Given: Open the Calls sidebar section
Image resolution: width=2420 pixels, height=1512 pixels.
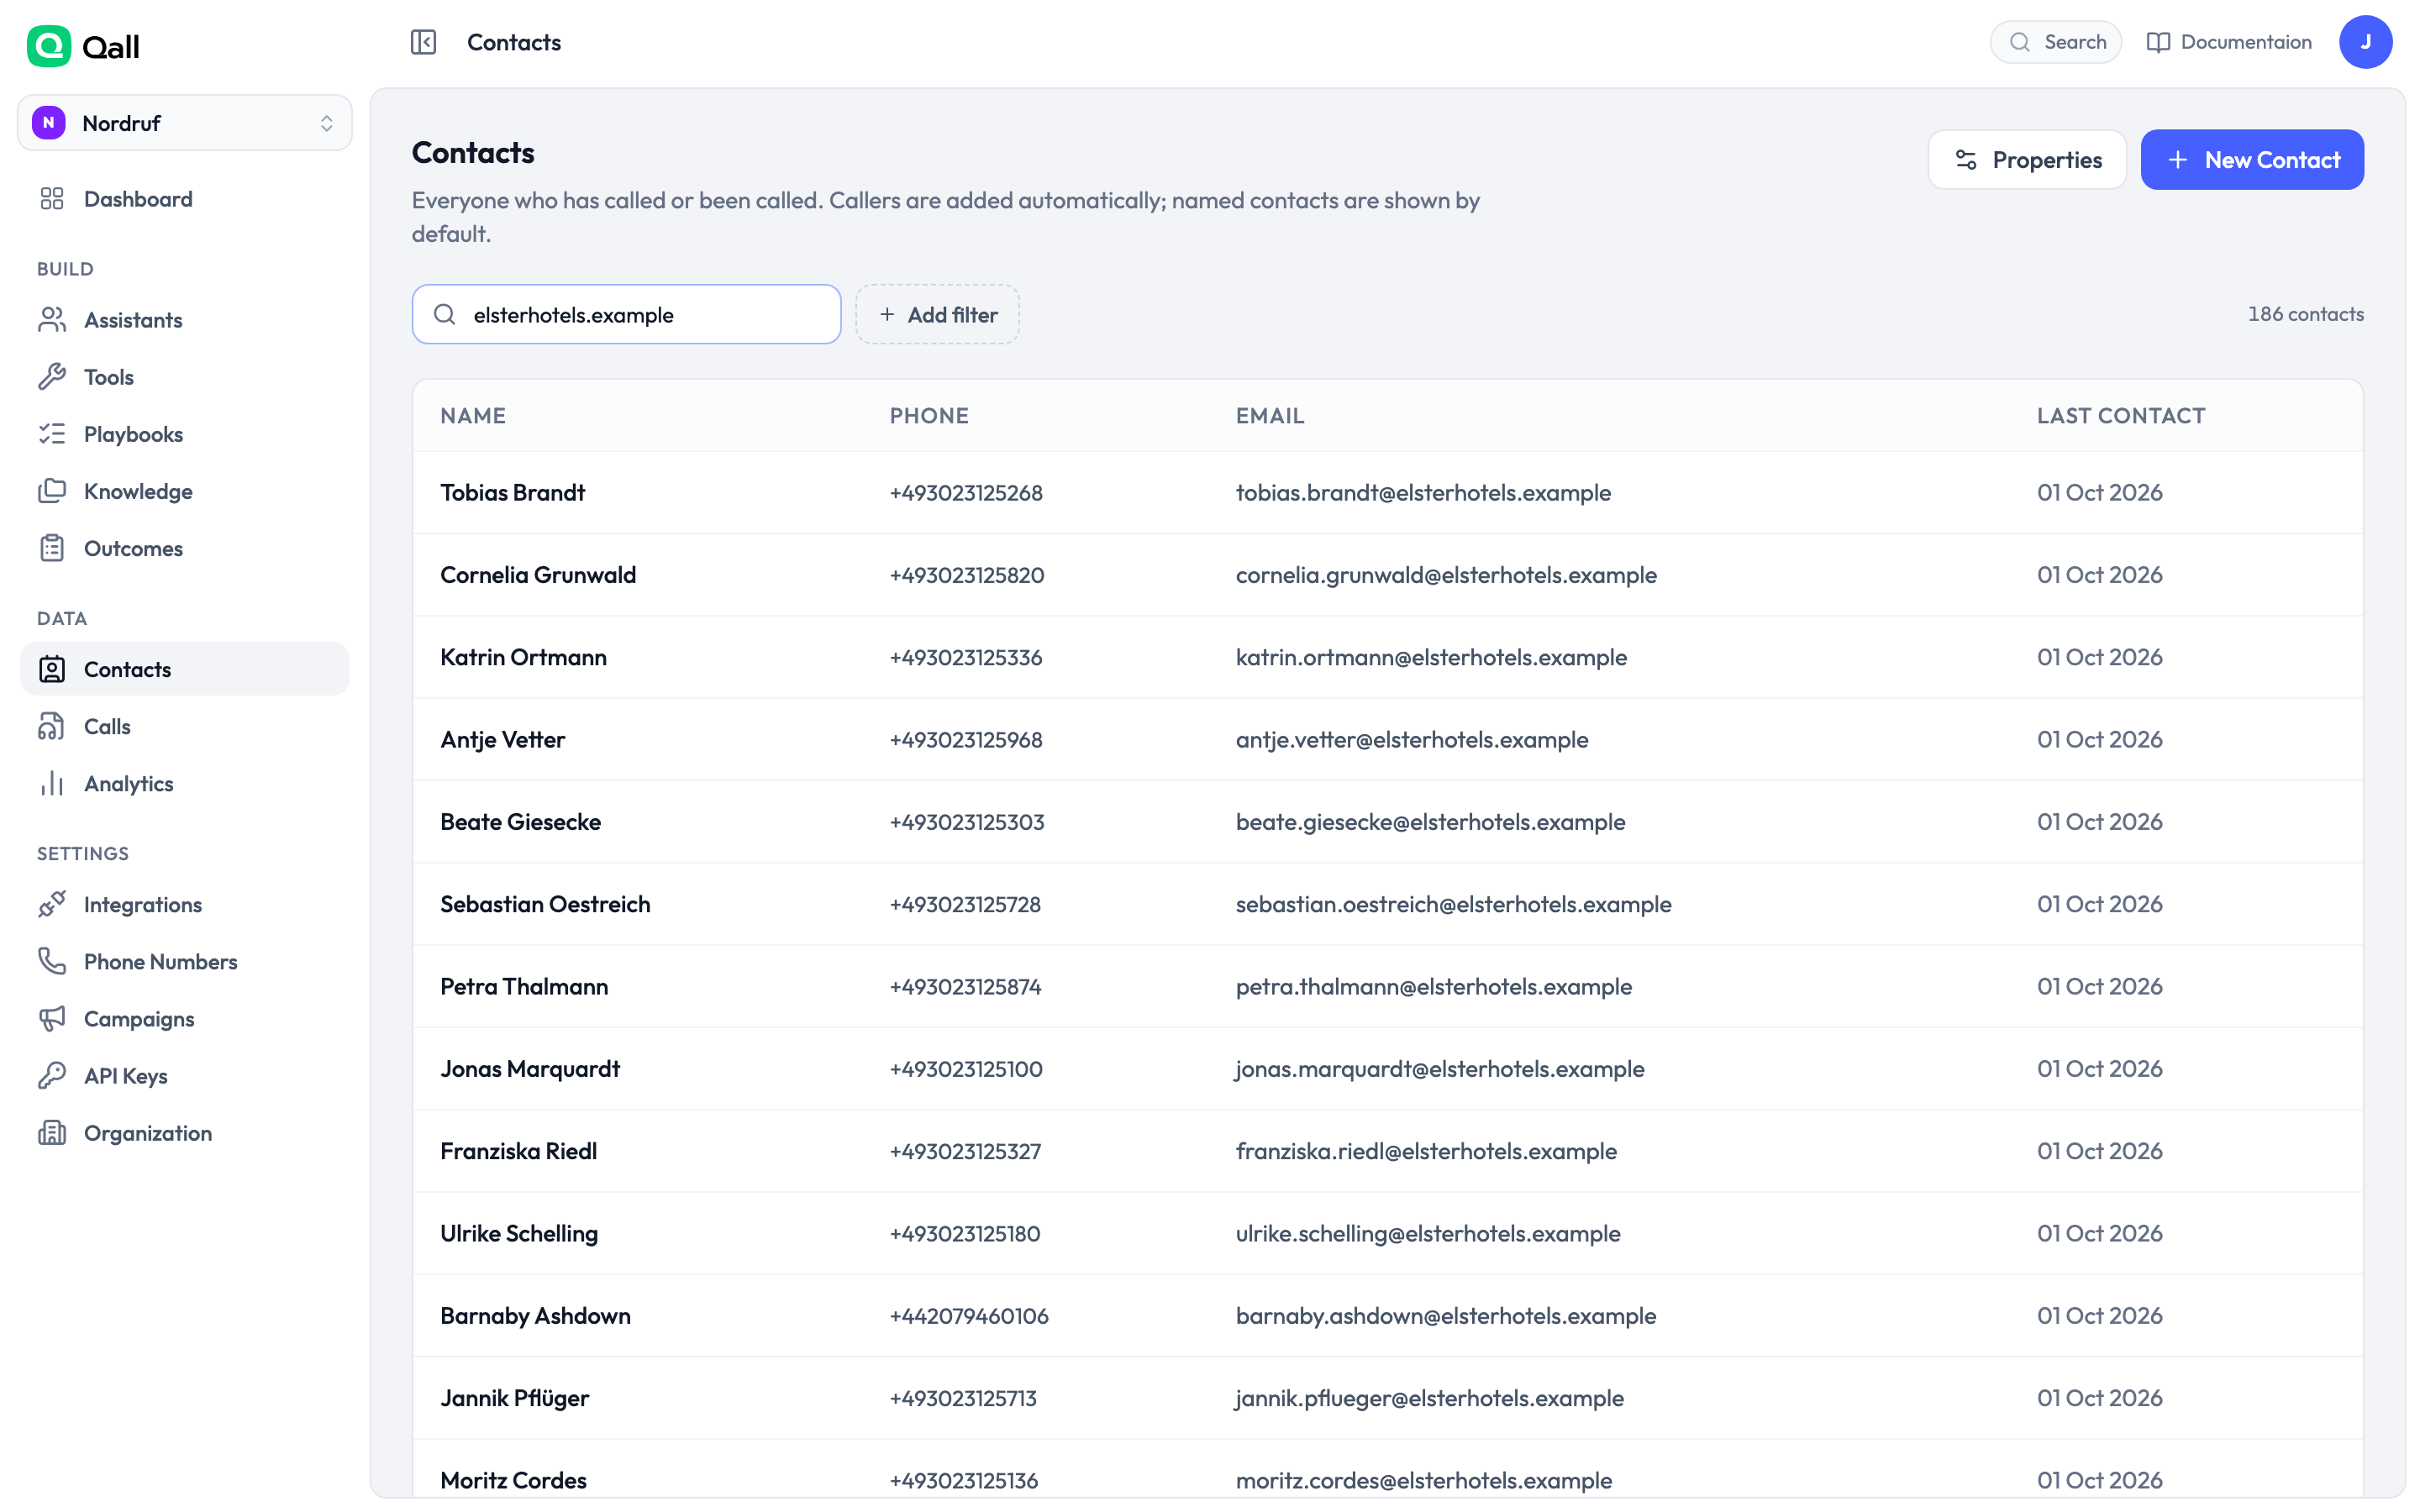Looking at the screenshot, I should click(x=185, y=726).
